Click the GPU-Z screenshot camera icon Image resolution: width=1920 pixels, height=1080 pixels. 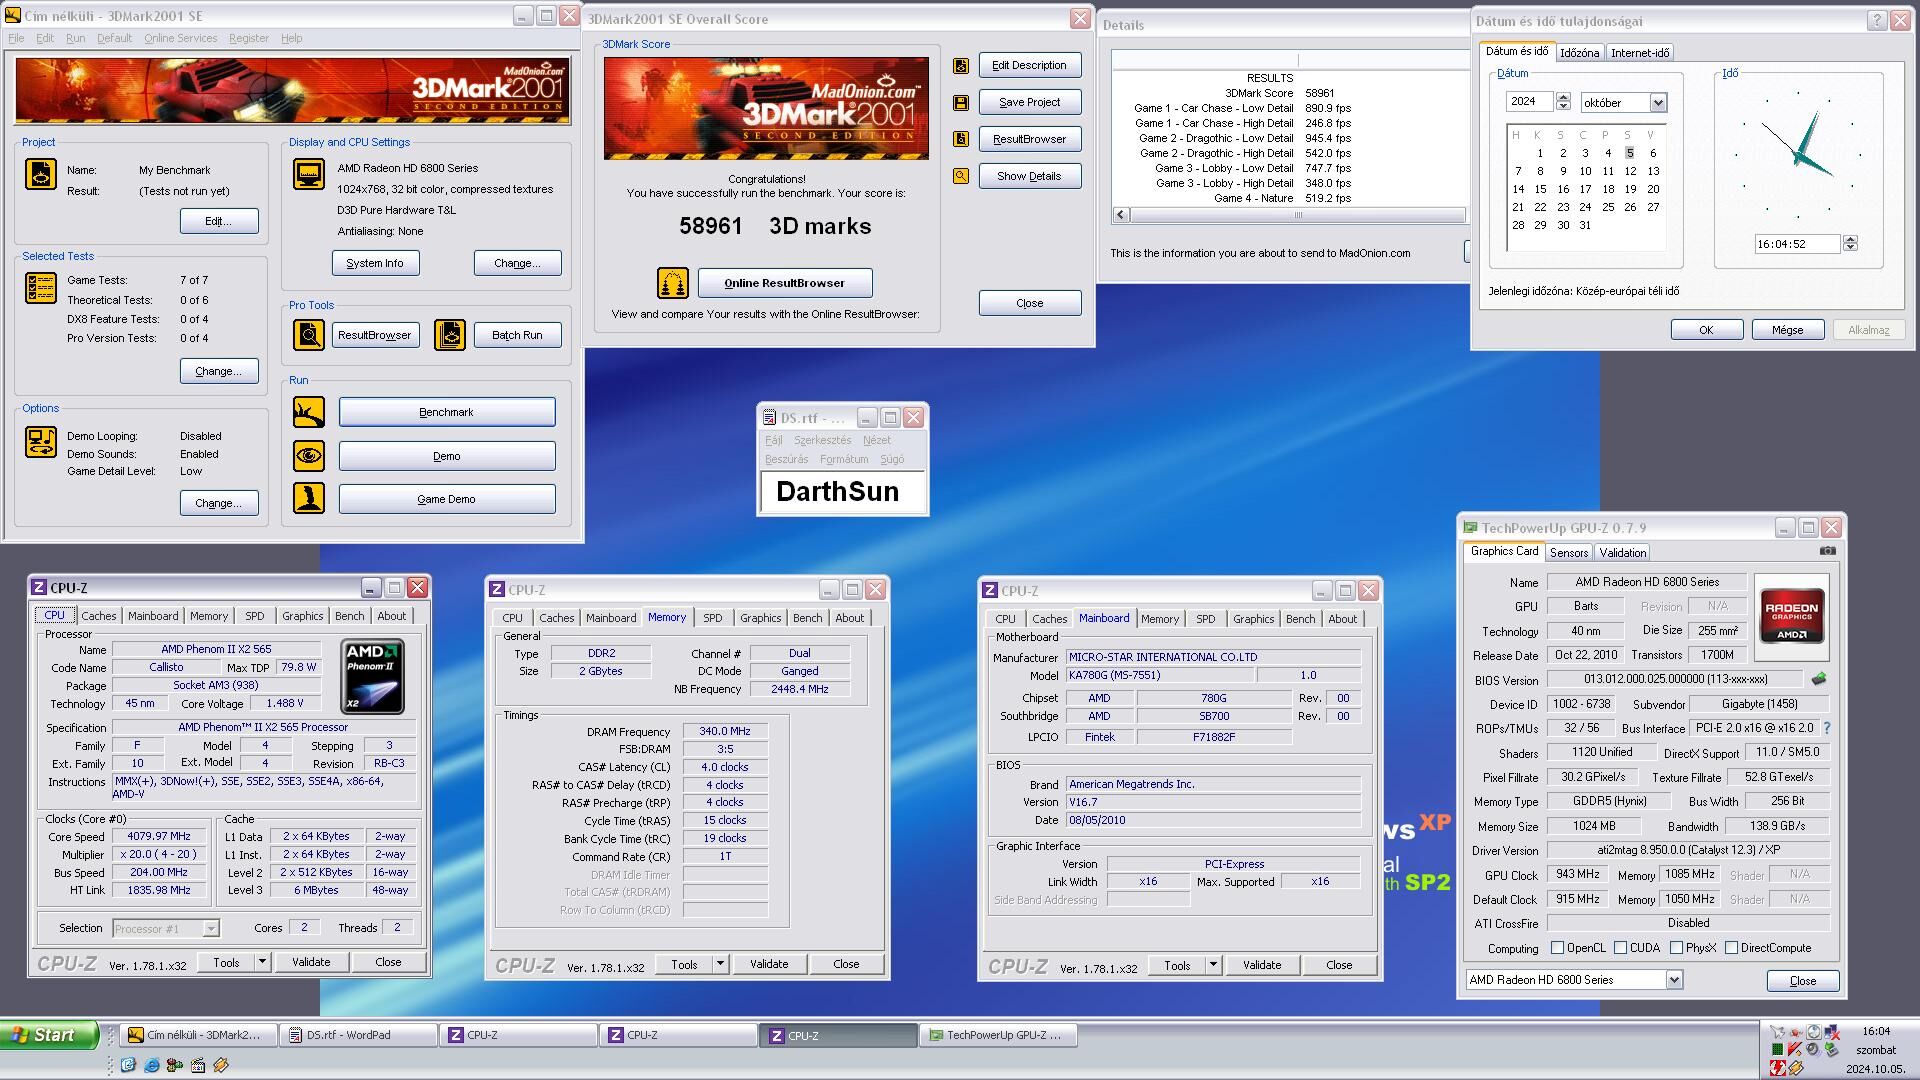[1828, 551]
